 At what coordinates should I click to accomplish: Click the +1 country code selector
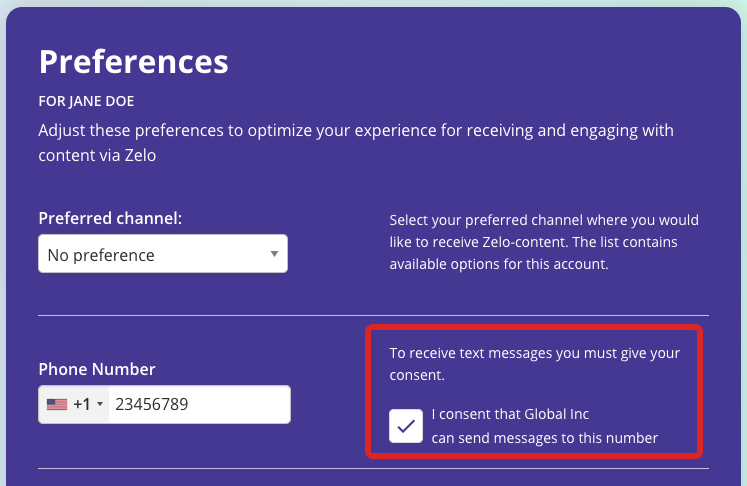point(74,405)
